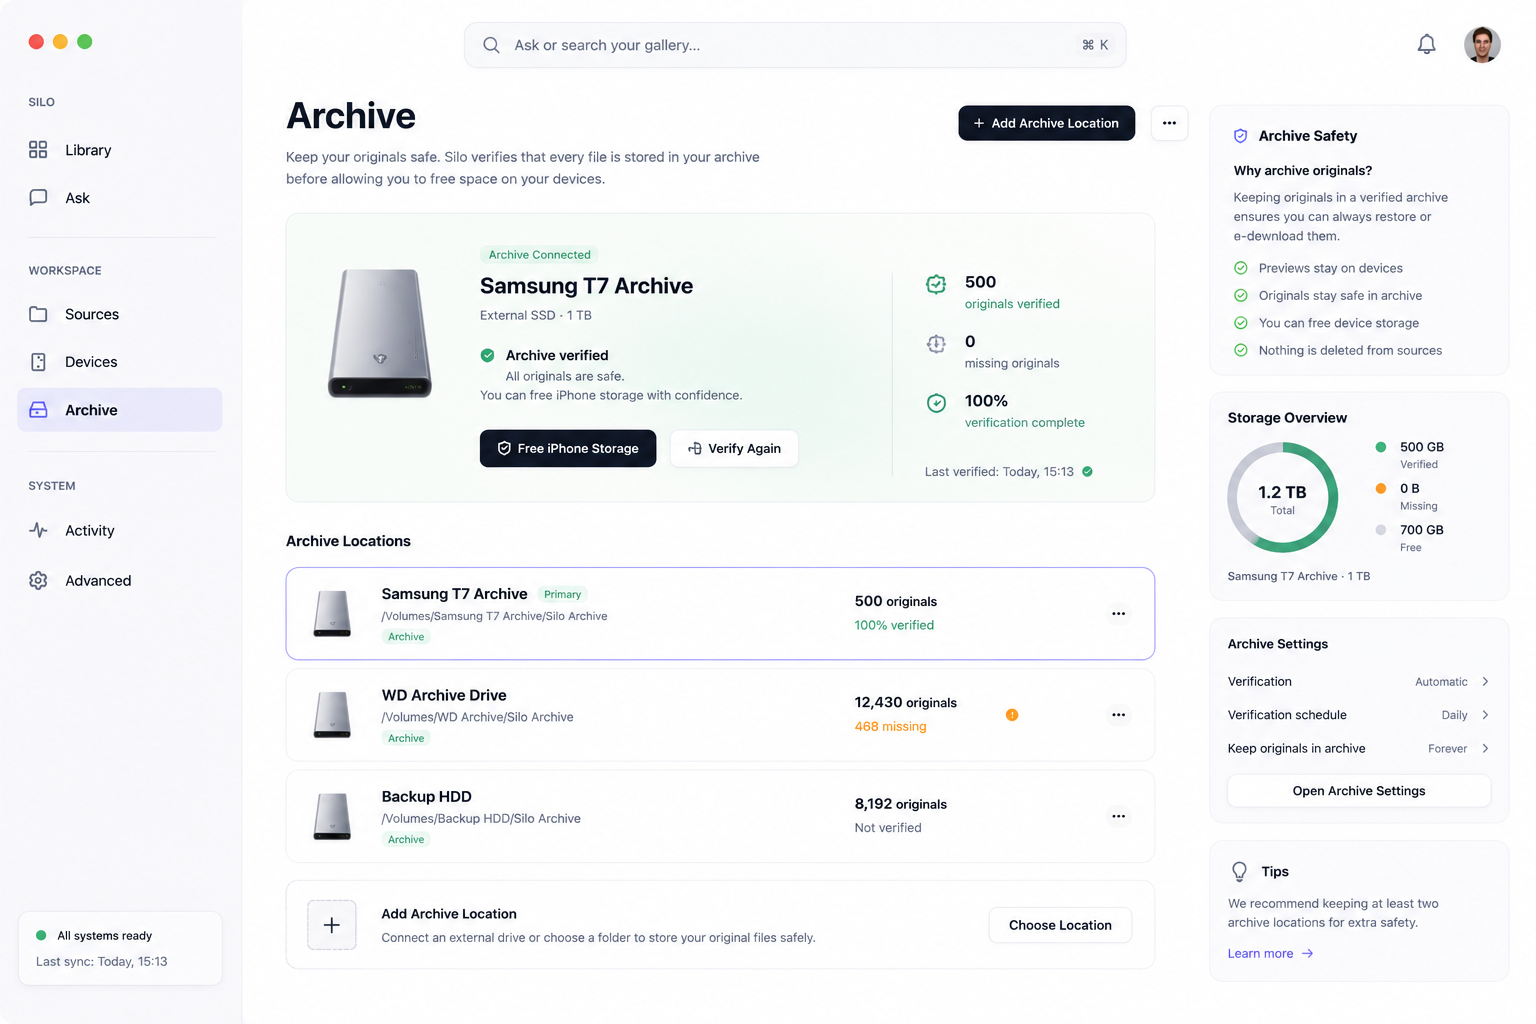Click the green Verified legend dot
1536x1024 pixels.
pos(1381,447)
